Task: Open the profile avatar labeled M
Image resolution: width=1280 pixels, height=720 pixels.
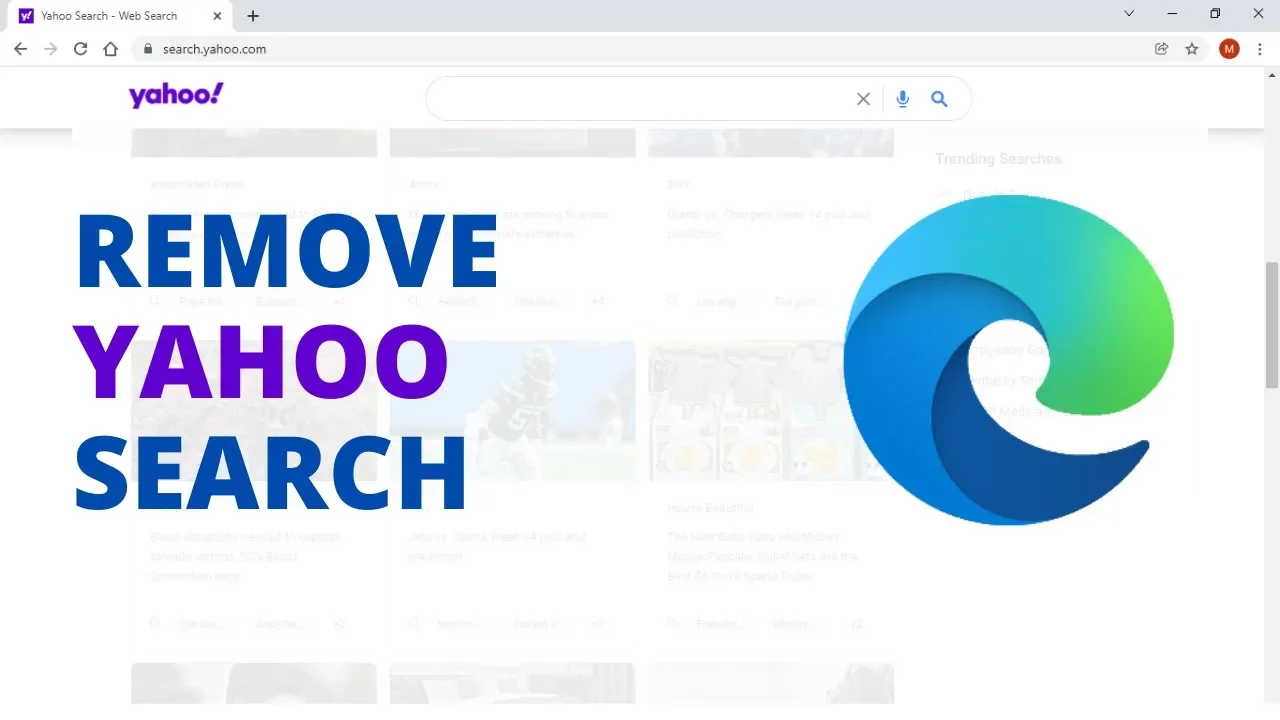Action: point(1229,49)
